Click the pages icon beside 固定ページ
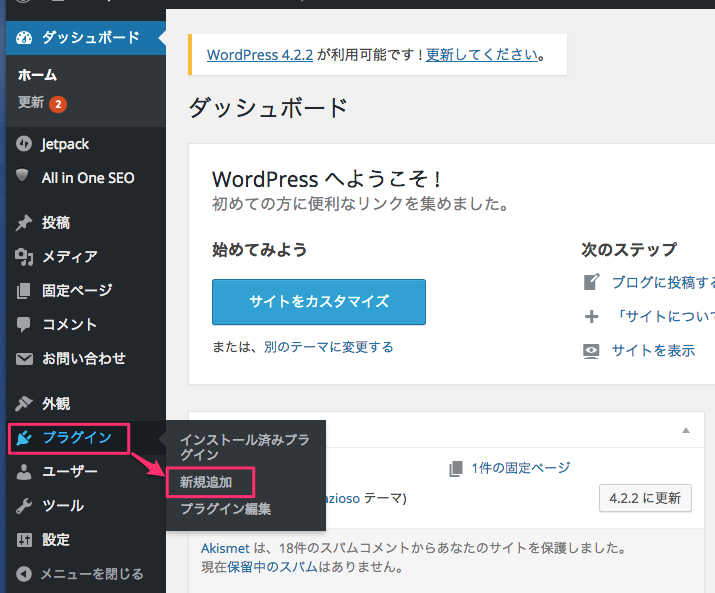Screen dimensions: 715x593 [x=24, y=291]
